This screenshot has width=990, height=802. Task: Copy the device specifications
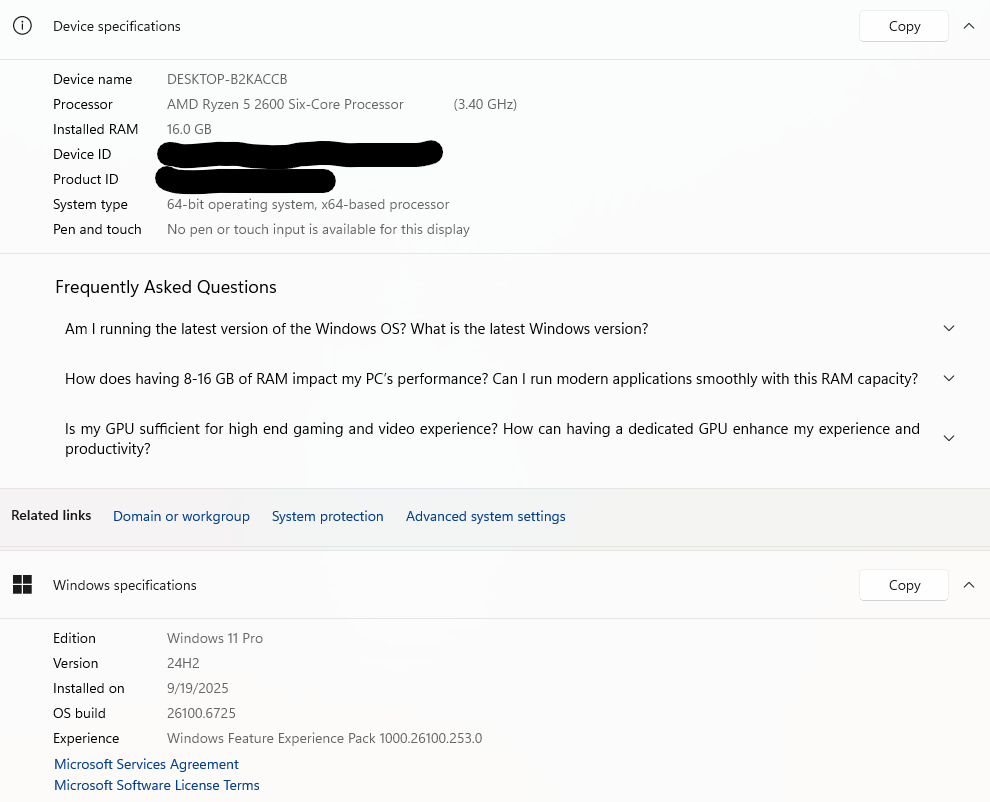click(x=904, y=26)
